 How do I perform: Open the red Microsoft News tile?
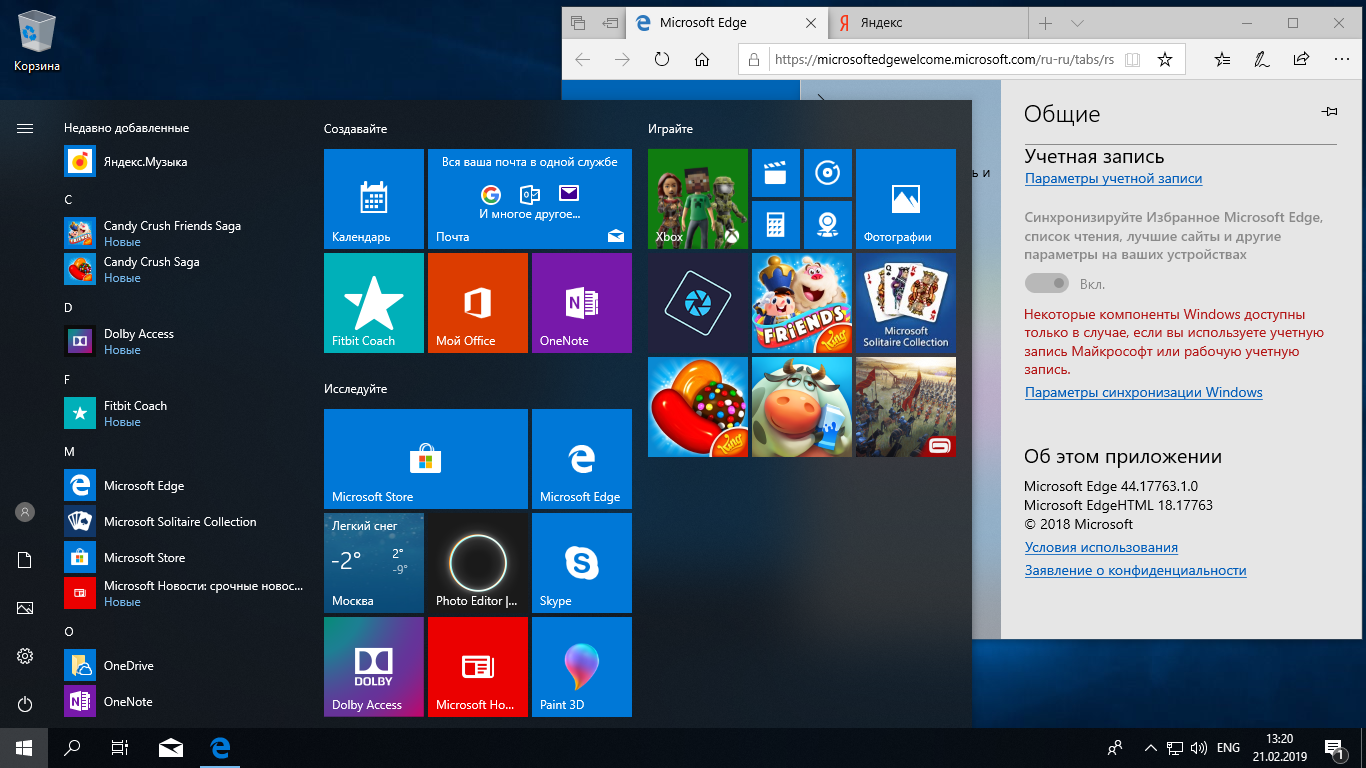(x=478, y=667)
